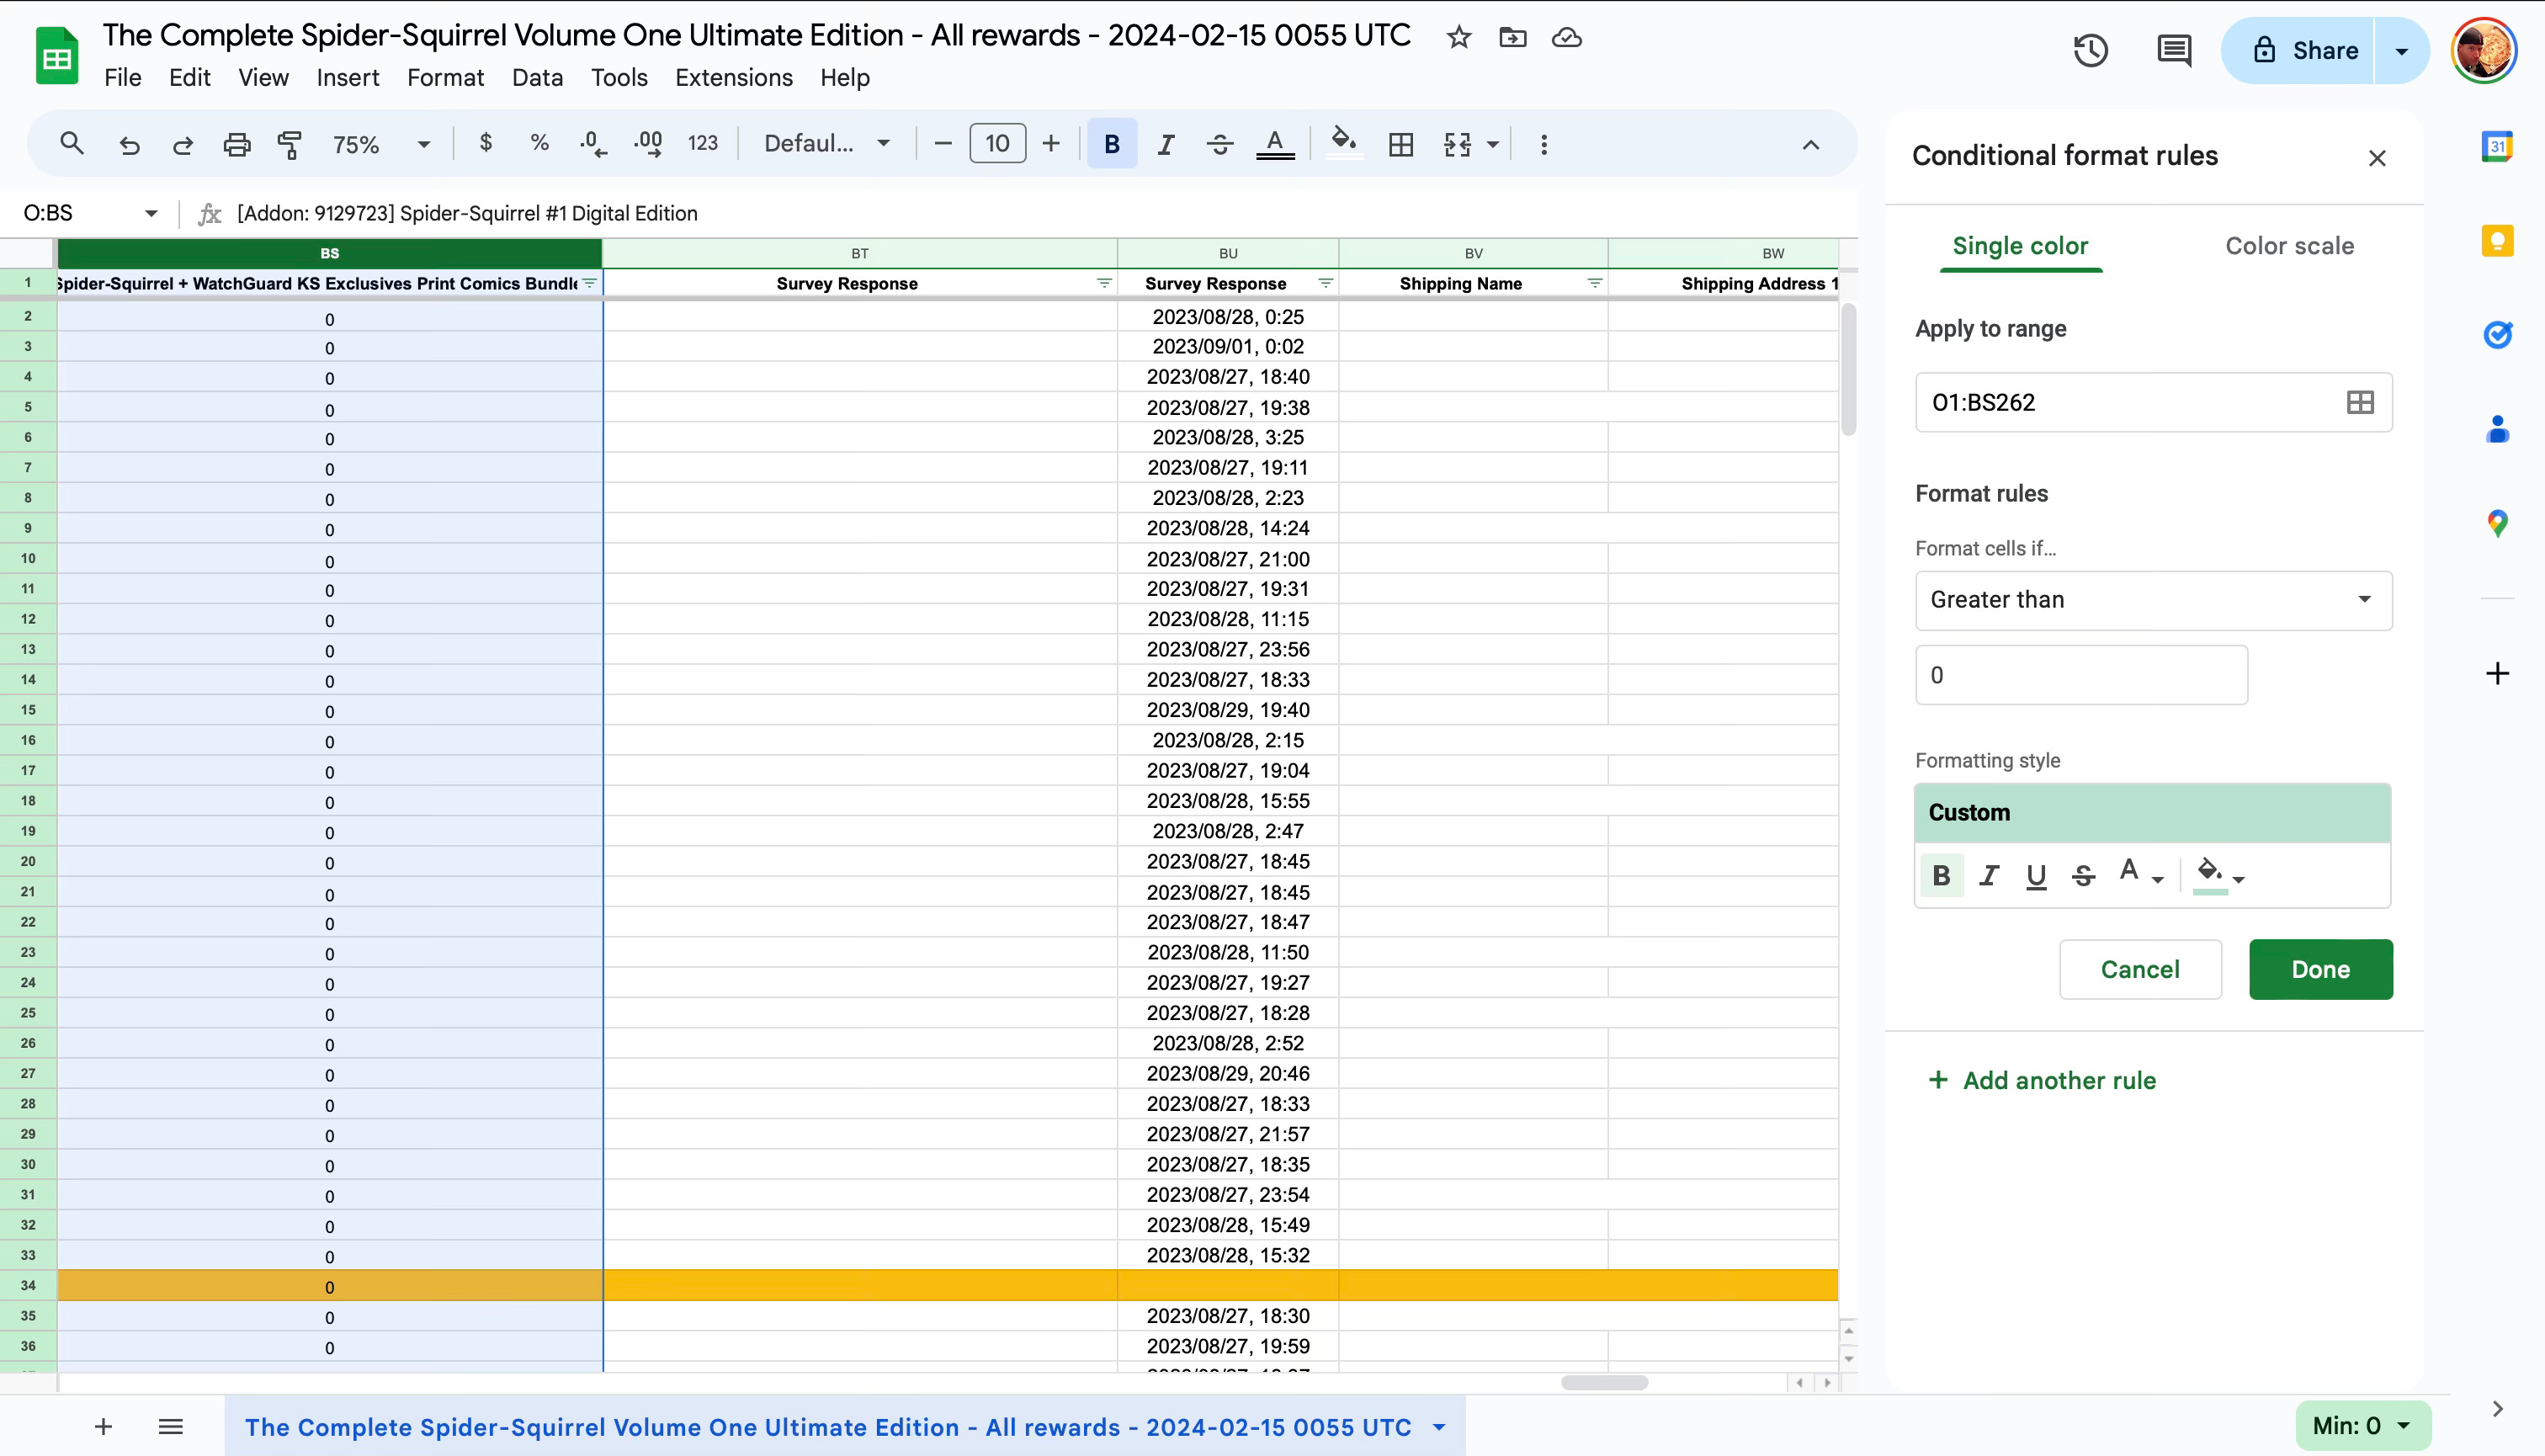Open sheet tab options arrow

(1439, 1427)
